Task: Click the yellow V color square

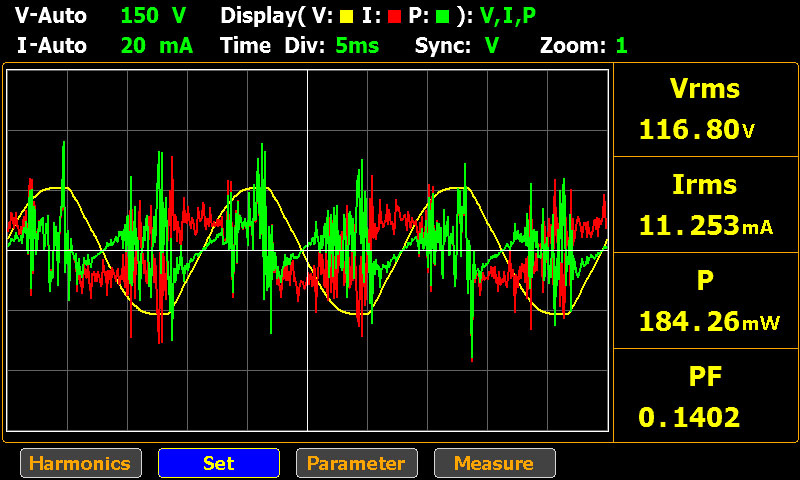Action: (346, 17)
